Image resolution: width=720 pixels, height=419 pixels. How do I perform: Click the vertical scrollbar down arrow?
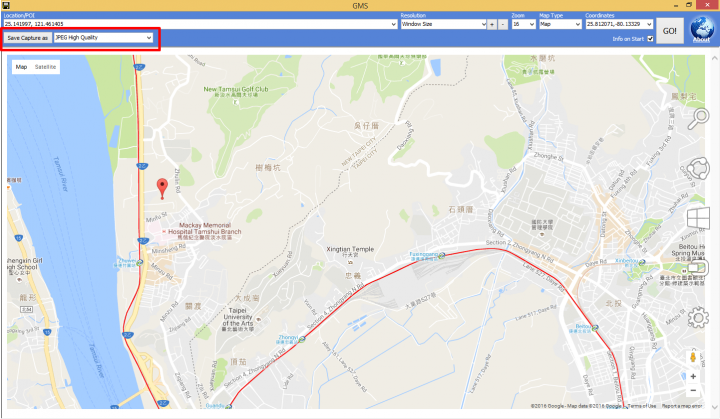pyautogui.click(x=714, y=407)
